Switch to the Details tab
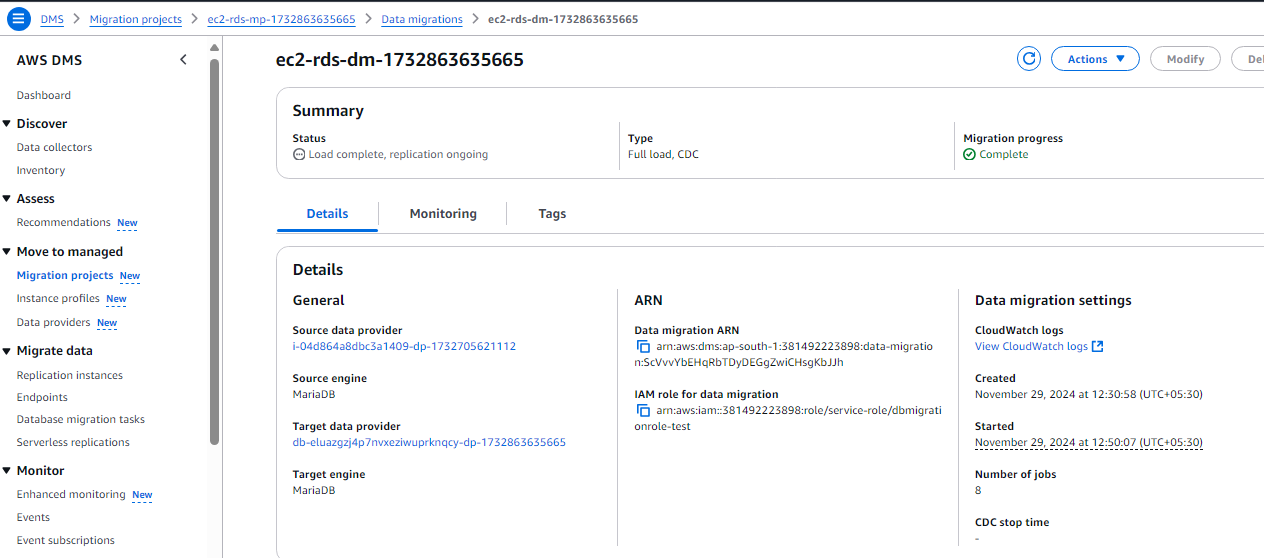Viewport: 1264px width, 558px height. (327, 214)
